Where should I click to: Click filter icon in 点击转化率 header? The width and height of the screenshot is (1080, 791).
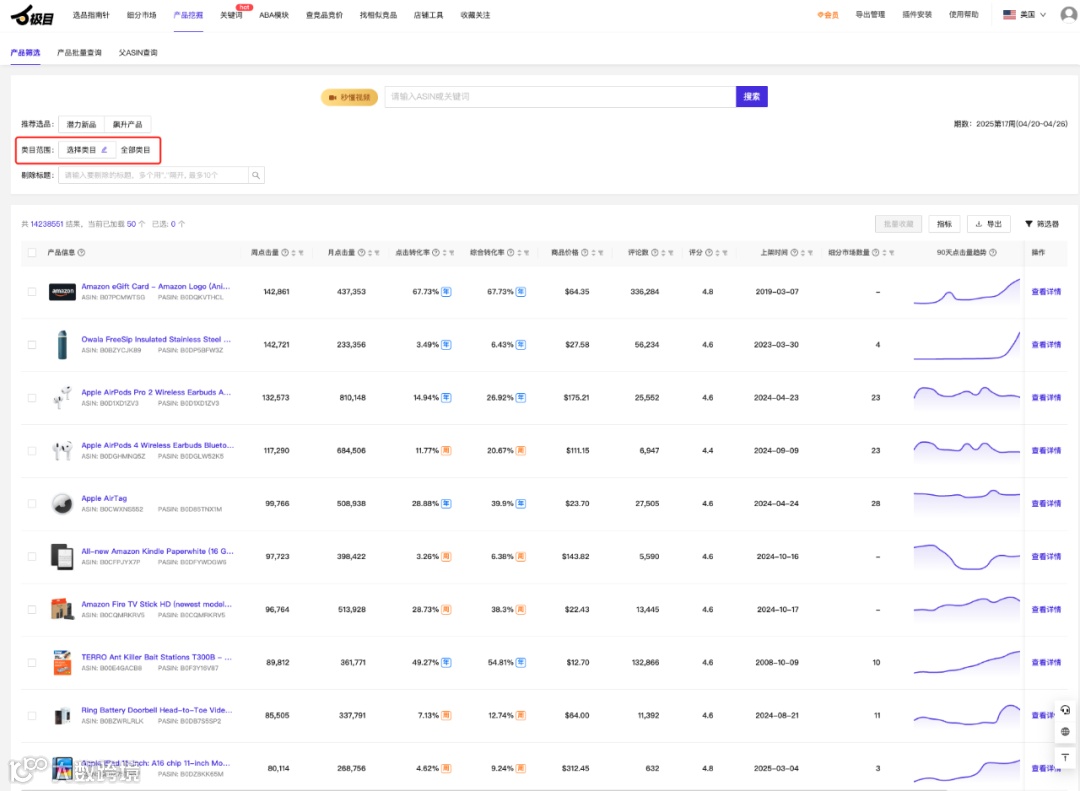click(452, 253)
